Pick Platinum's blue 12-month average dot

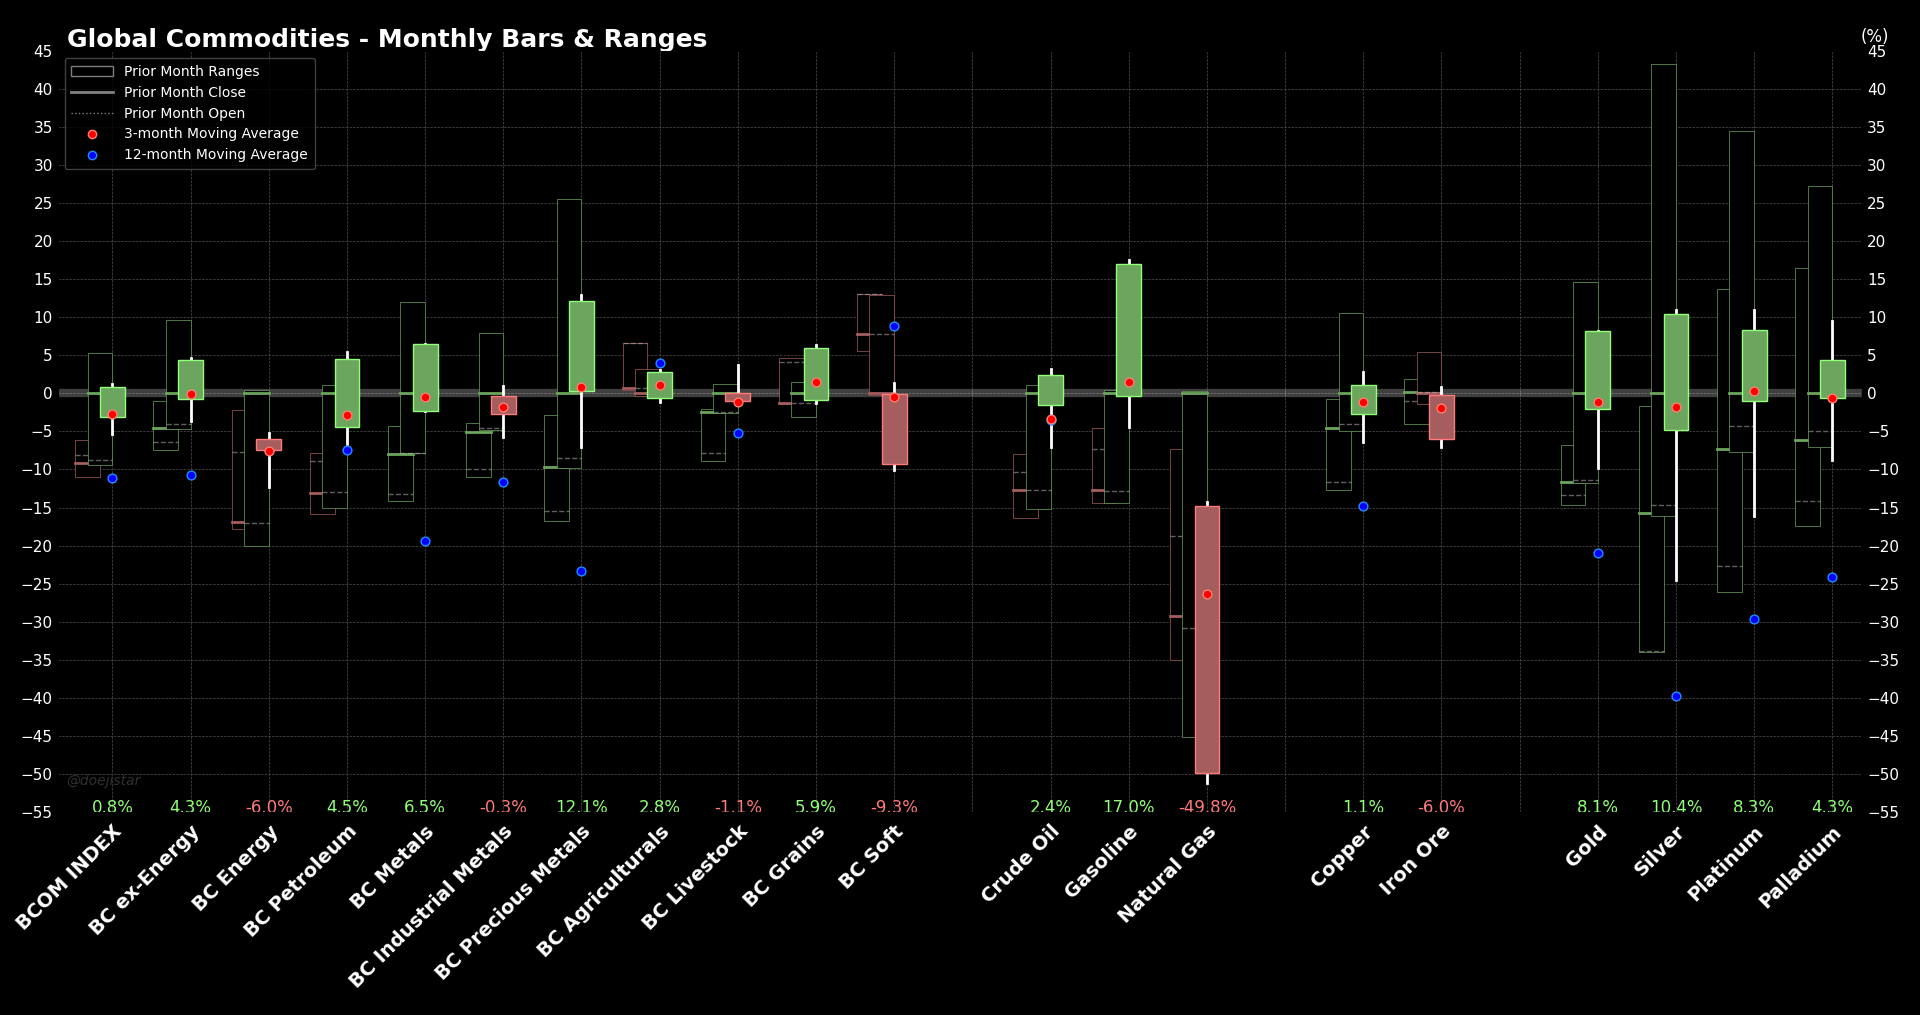coord(1754,619)
